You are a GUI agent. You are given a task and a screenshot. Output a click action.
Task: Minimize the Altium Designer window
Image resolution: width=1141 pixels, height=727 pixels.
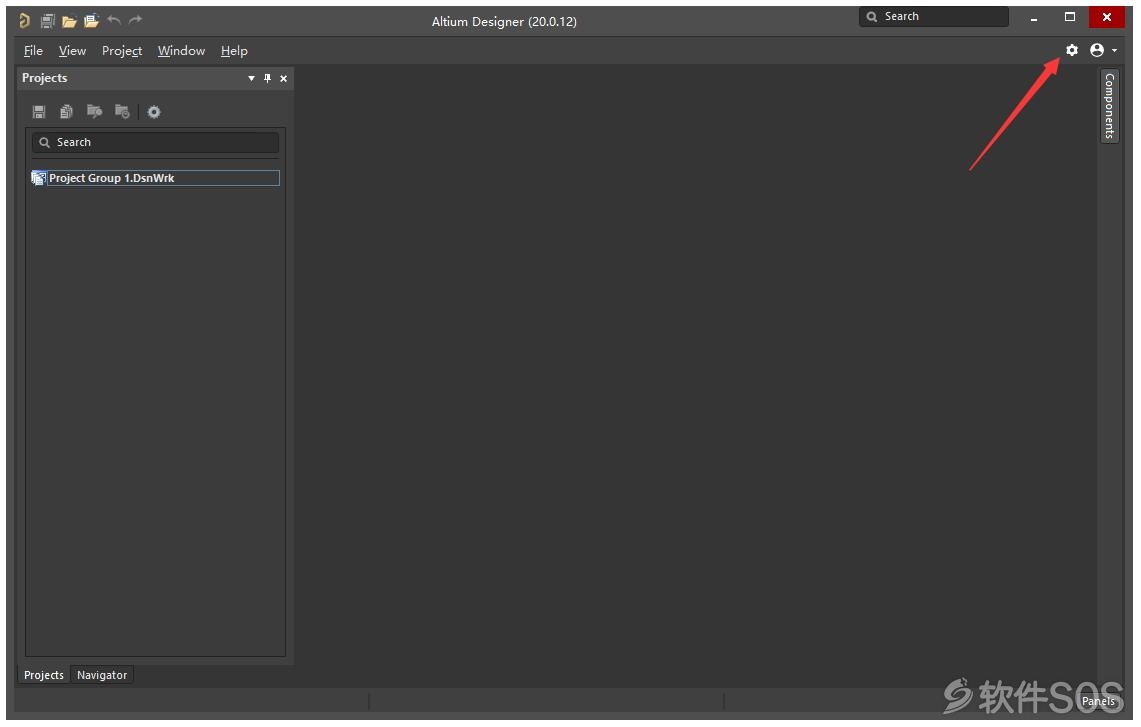[1033, 17]
